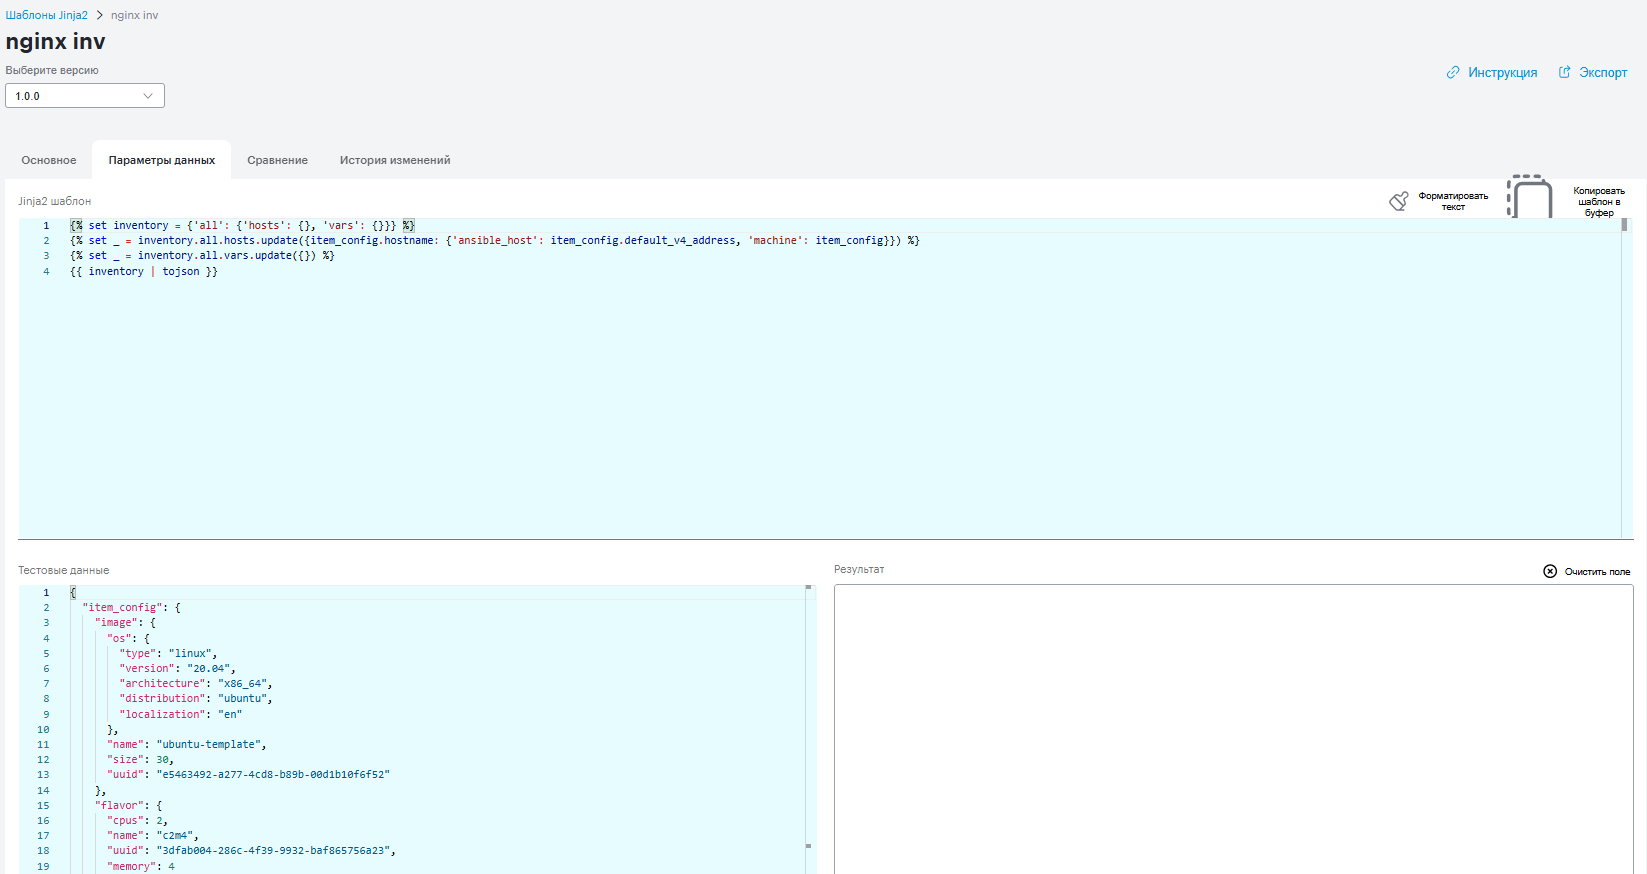The width and height of the screenshot is (1647, 874).
Task: Click the uuid 3dfab004-286c line
Action: pos(251,850)
